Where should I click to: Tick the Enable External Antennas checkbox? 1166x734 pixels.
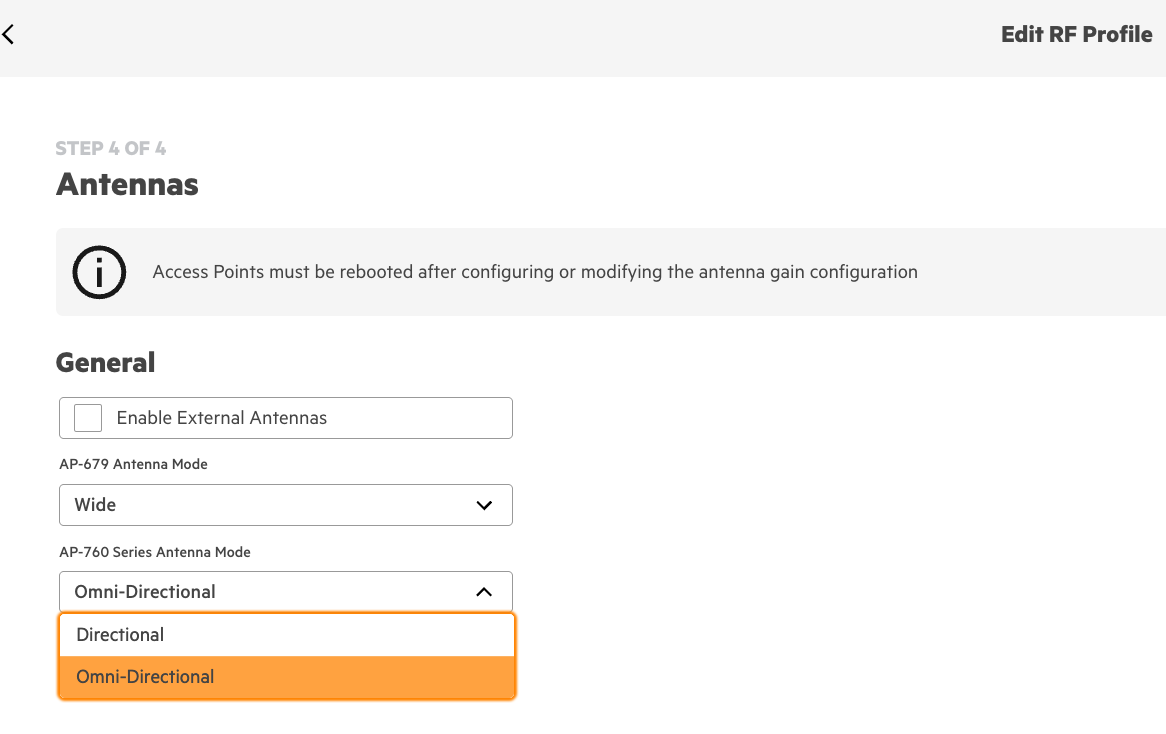click(x=88, y=418)
